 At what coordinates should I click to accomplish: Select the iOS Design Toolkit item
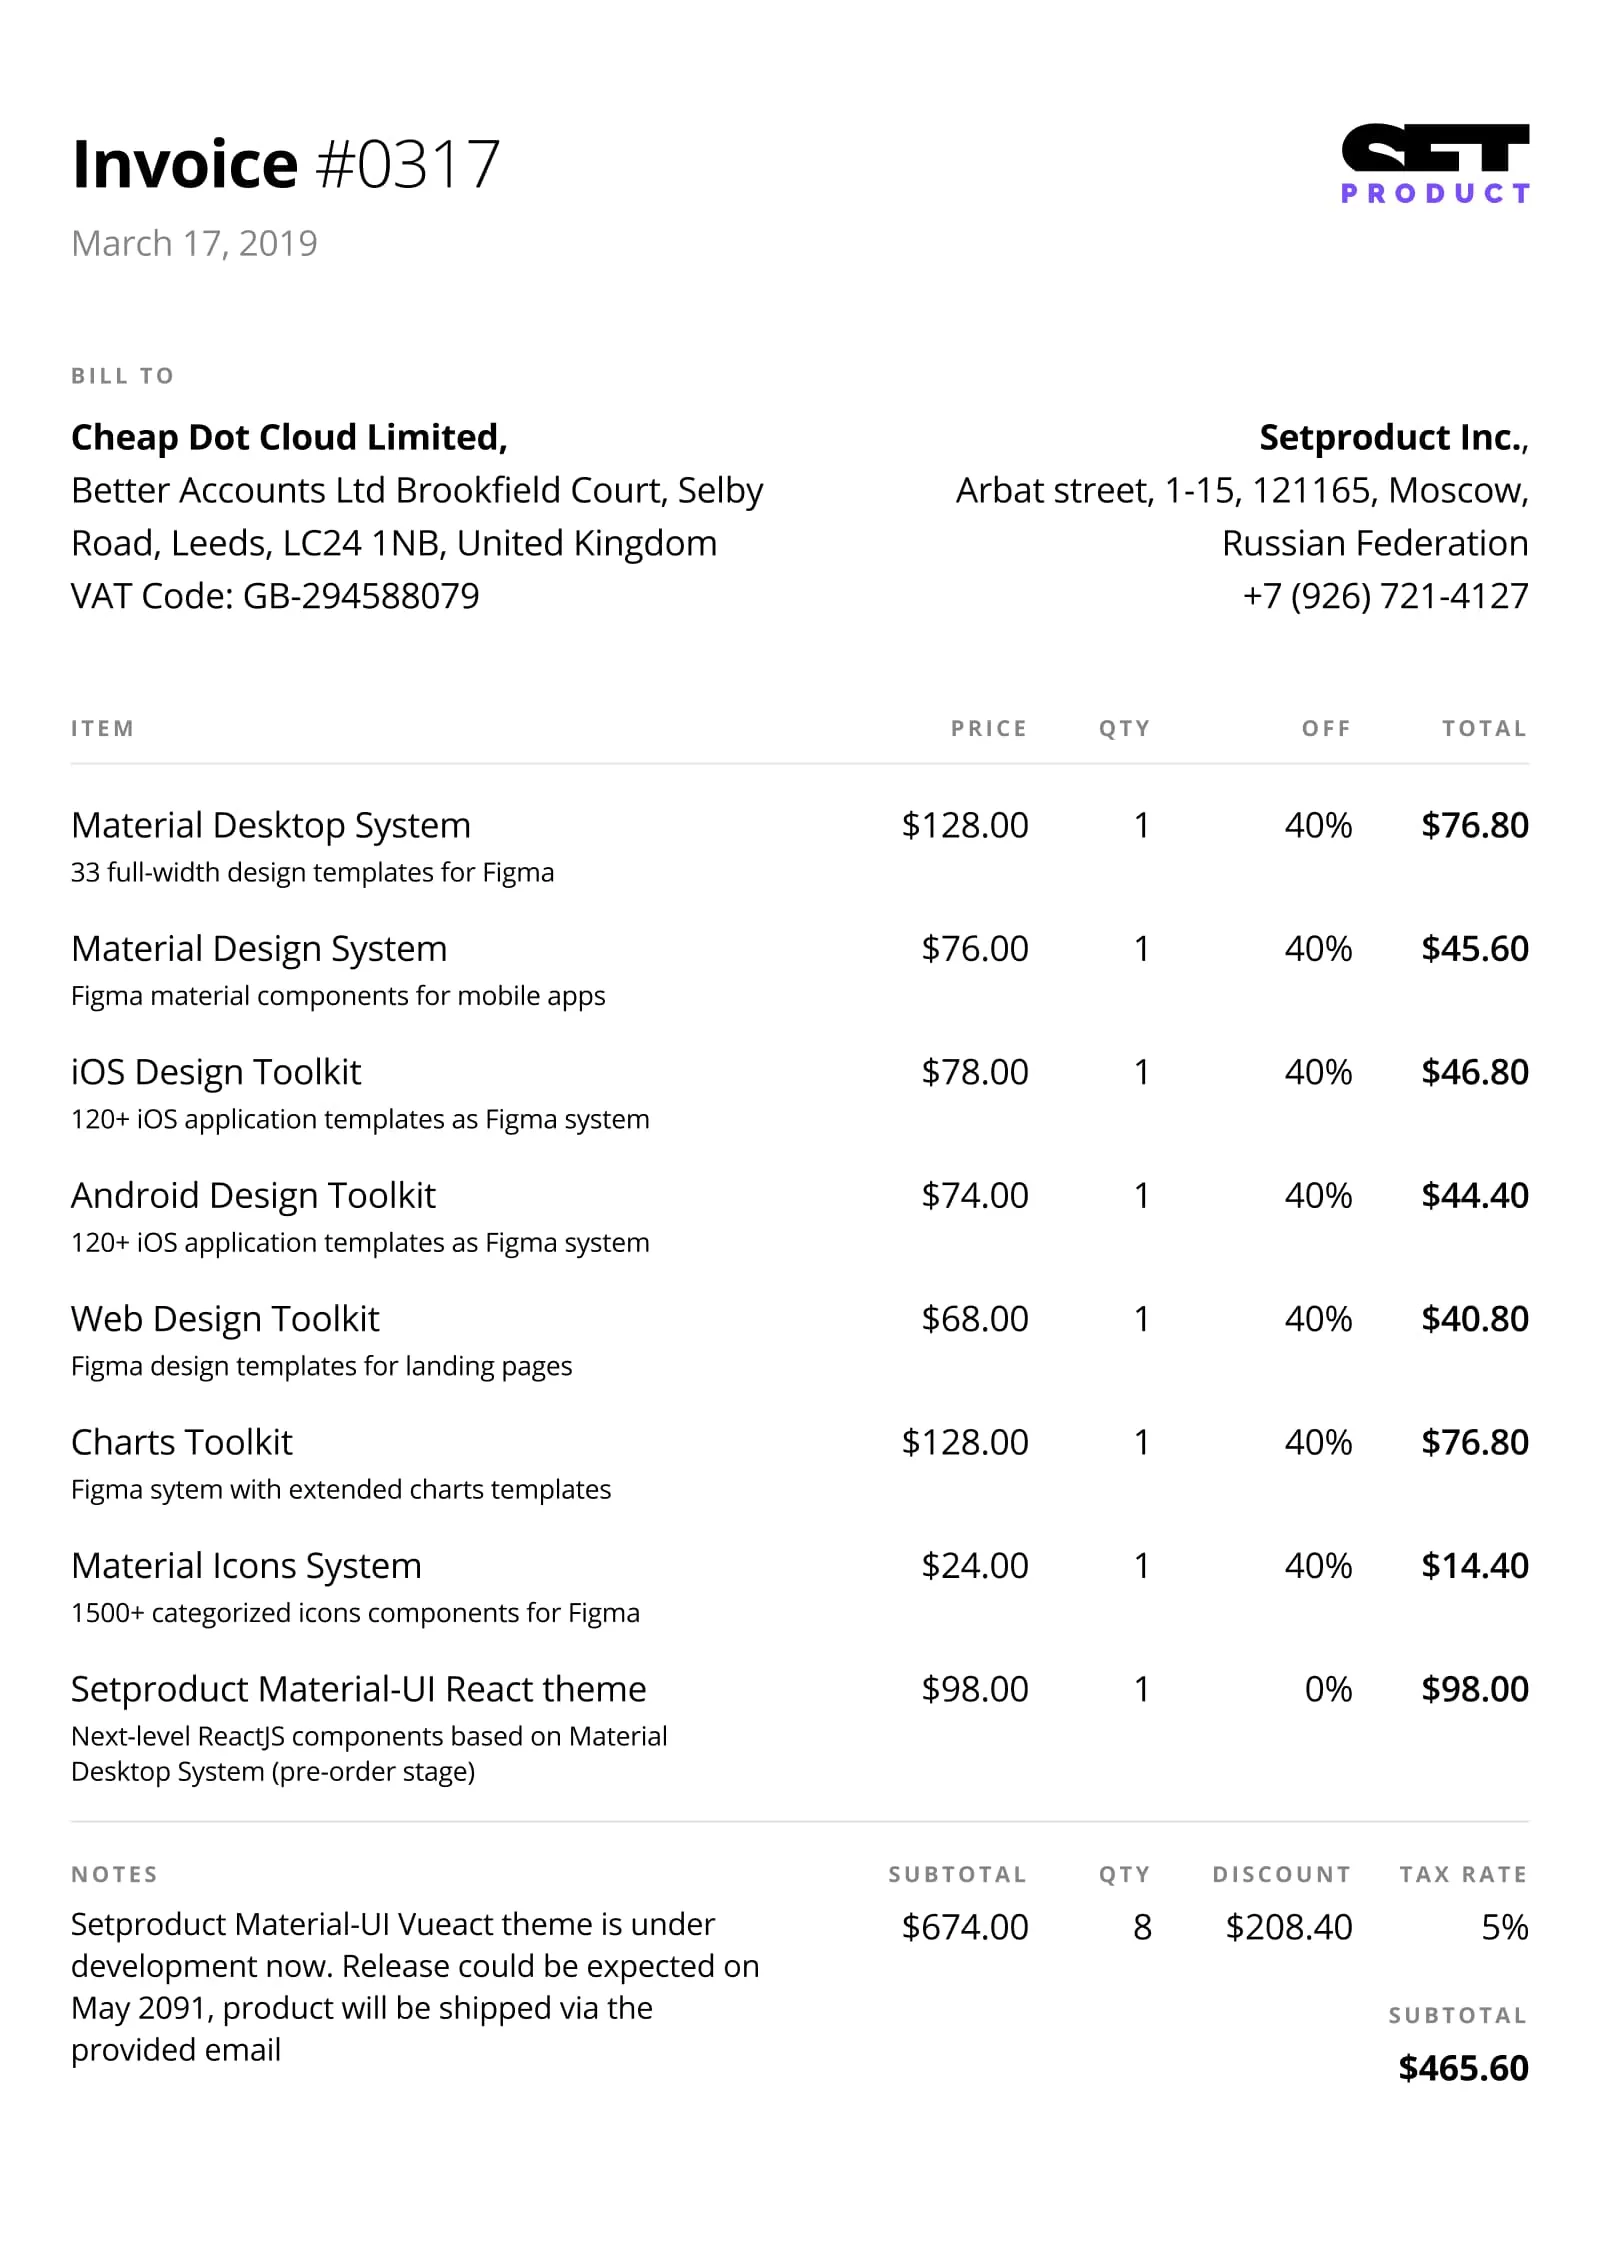(x=215, y=1072)
